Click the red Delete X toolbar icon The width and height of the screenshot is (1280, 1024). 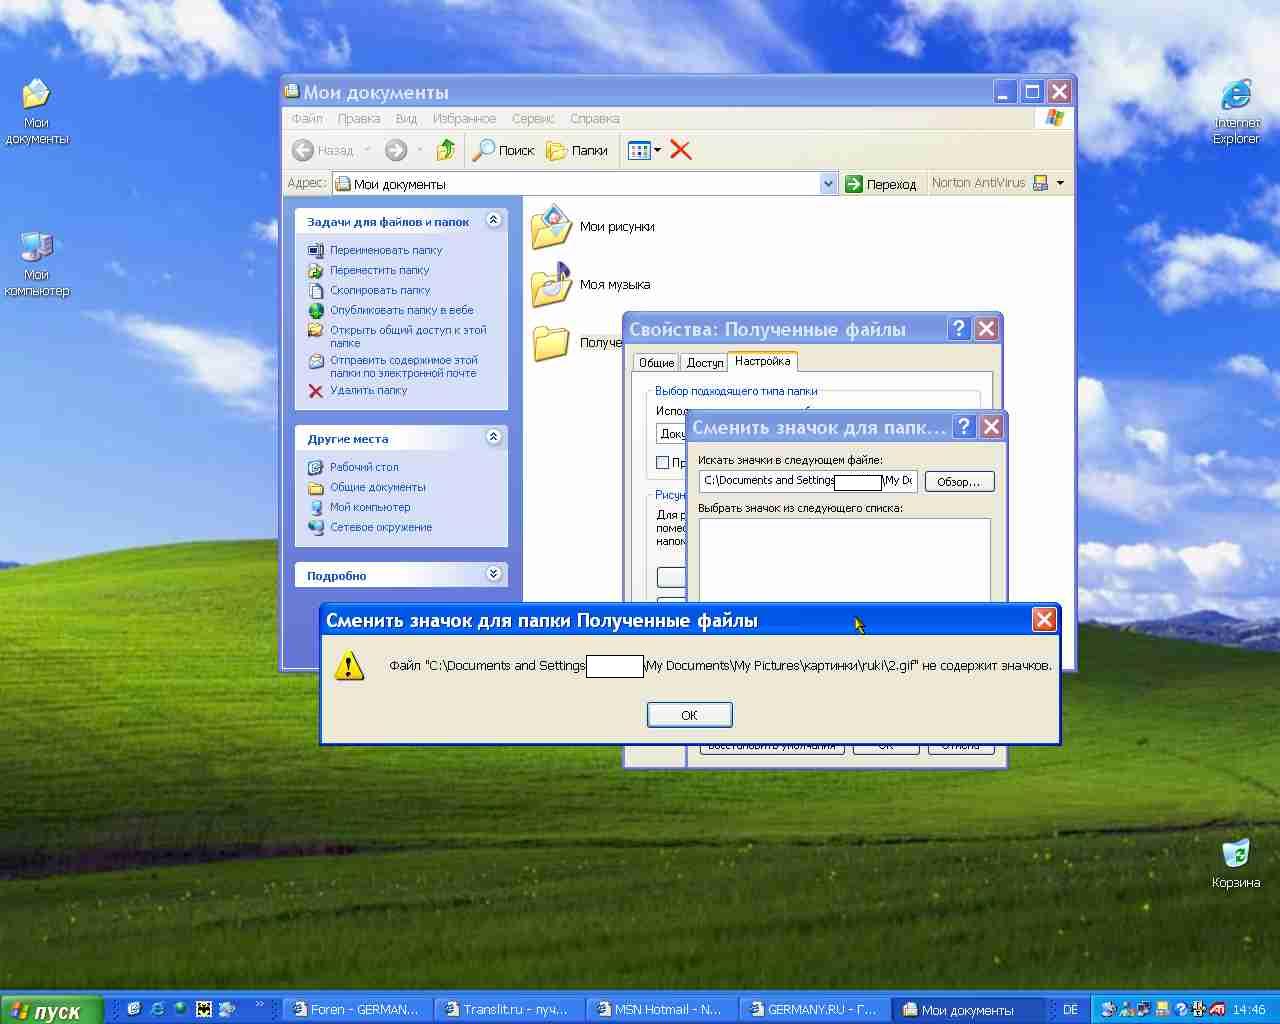point(681,150)
